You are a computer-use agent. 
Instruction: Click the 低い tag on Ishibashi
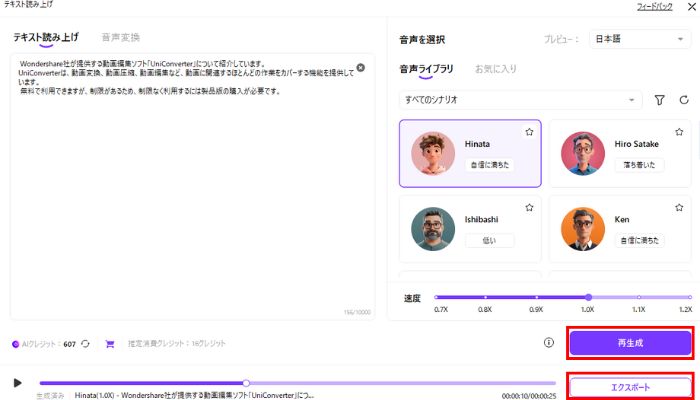[x=490, y=240]
